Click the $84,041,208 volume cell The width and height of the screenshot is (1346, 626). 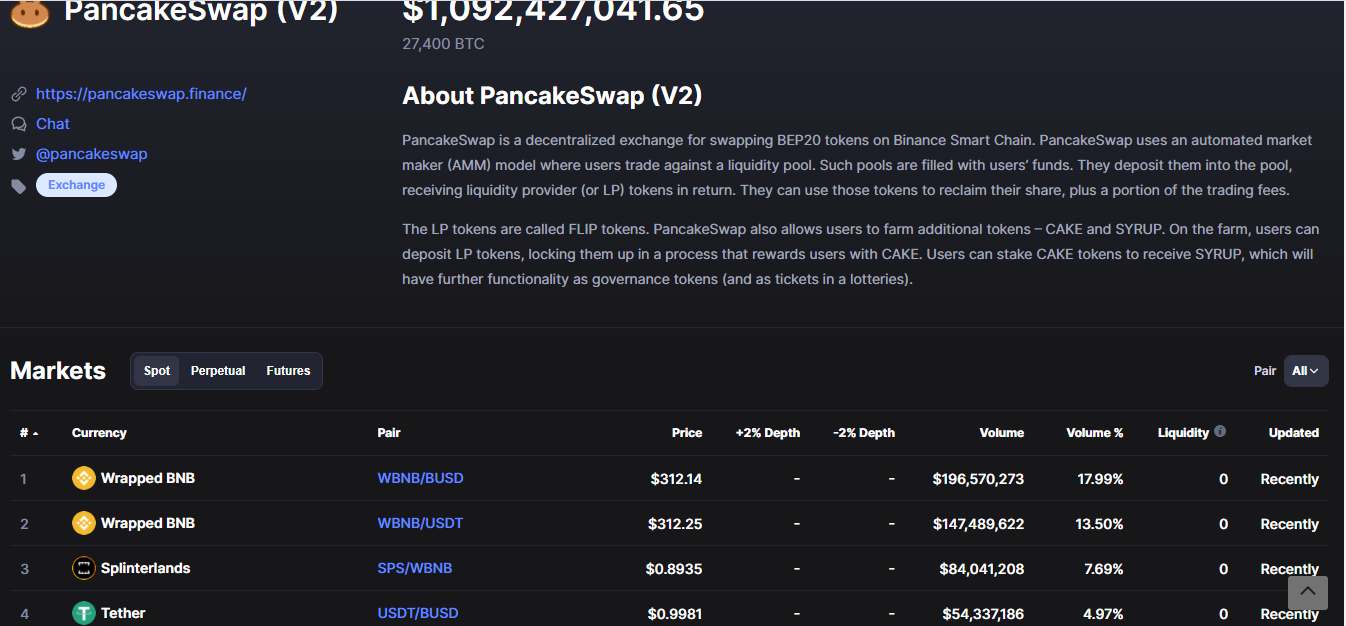[982, 569]
